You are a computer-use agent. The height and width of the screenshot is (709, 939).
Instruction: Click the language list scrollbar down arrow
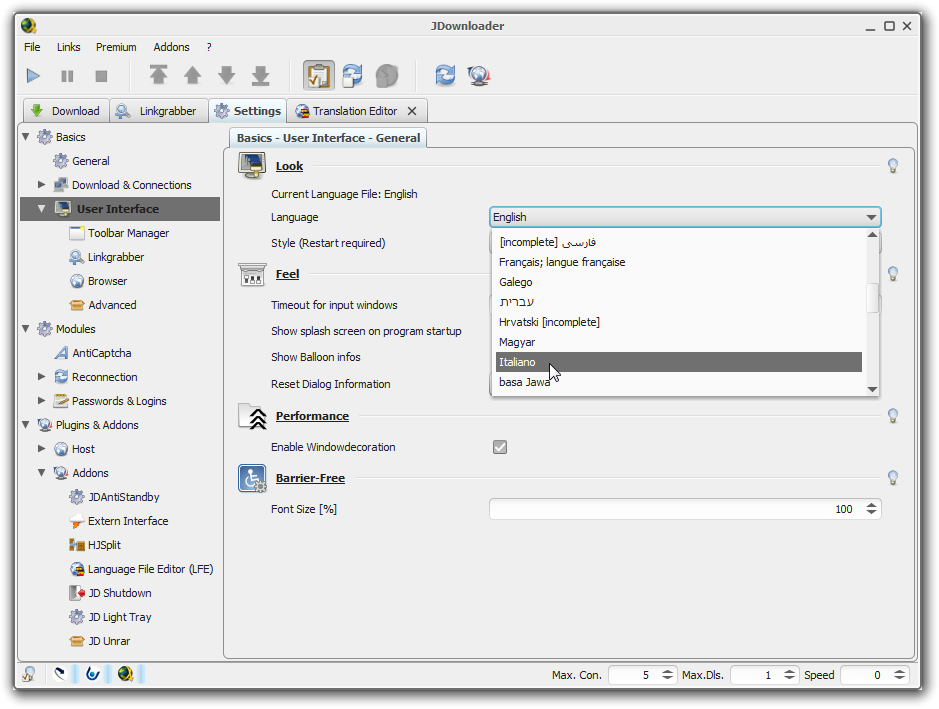pyautogui.click(x=872, y=389)
